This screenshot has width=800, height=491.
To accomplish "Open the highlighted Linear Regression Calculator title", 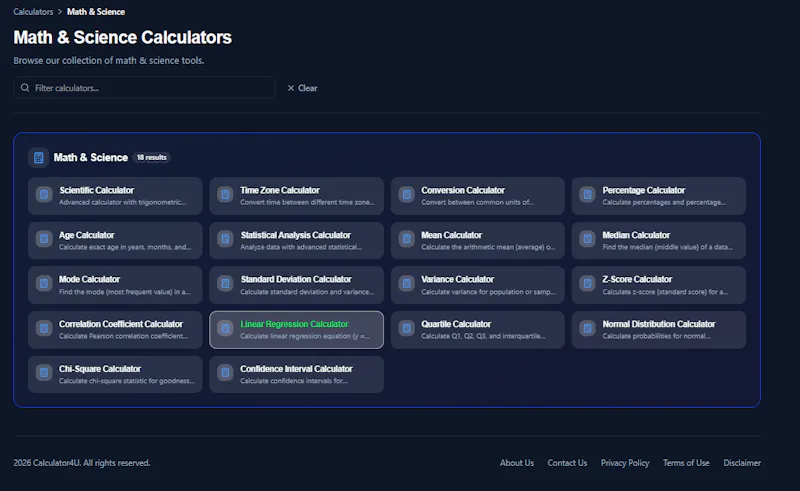I will [294, 324].
